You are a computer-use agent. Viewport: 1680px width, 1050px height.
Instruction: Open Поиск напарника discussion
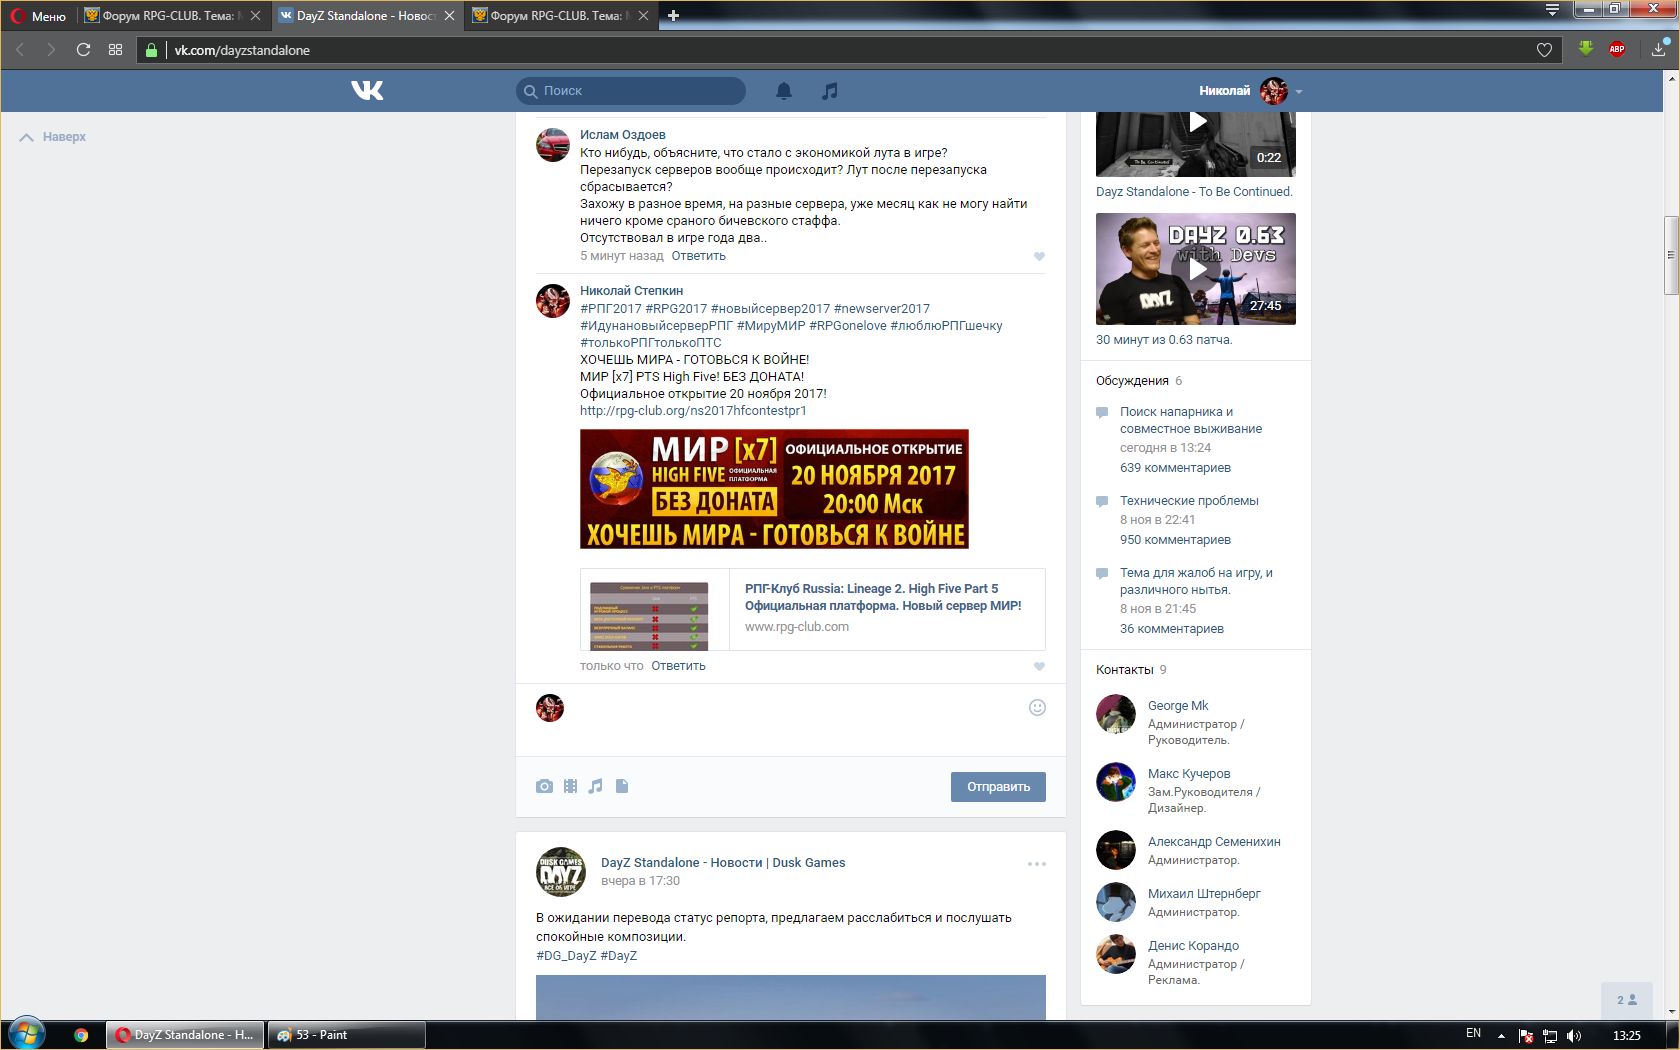click(x=1191, y=420)
